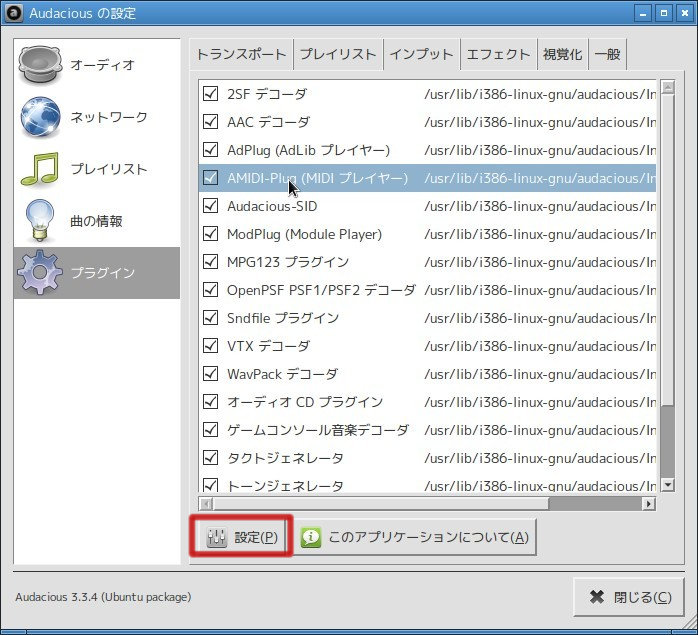Disable the Audacious-SID plugin
This screenshot has width=698, height=635.
tap(210, 206)
